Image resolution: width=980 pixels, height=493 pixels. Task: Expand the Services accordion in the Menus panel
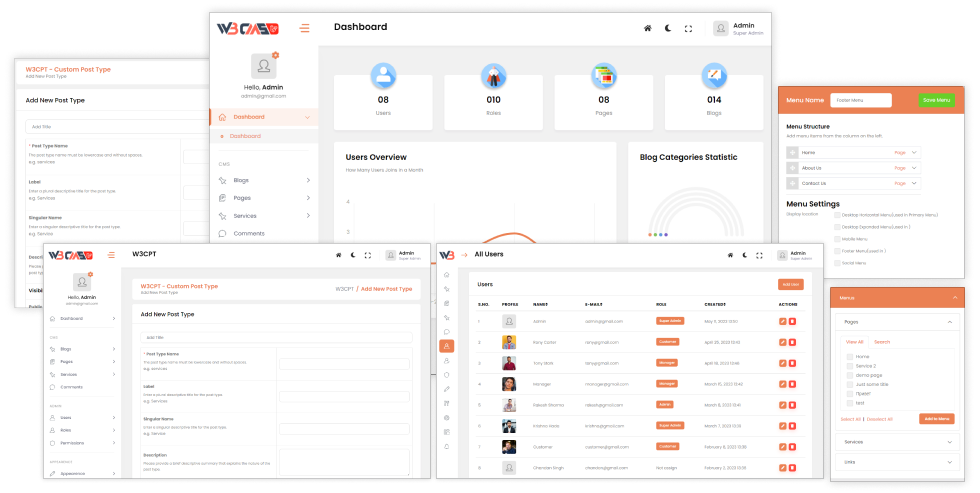(x=898, y=442)
